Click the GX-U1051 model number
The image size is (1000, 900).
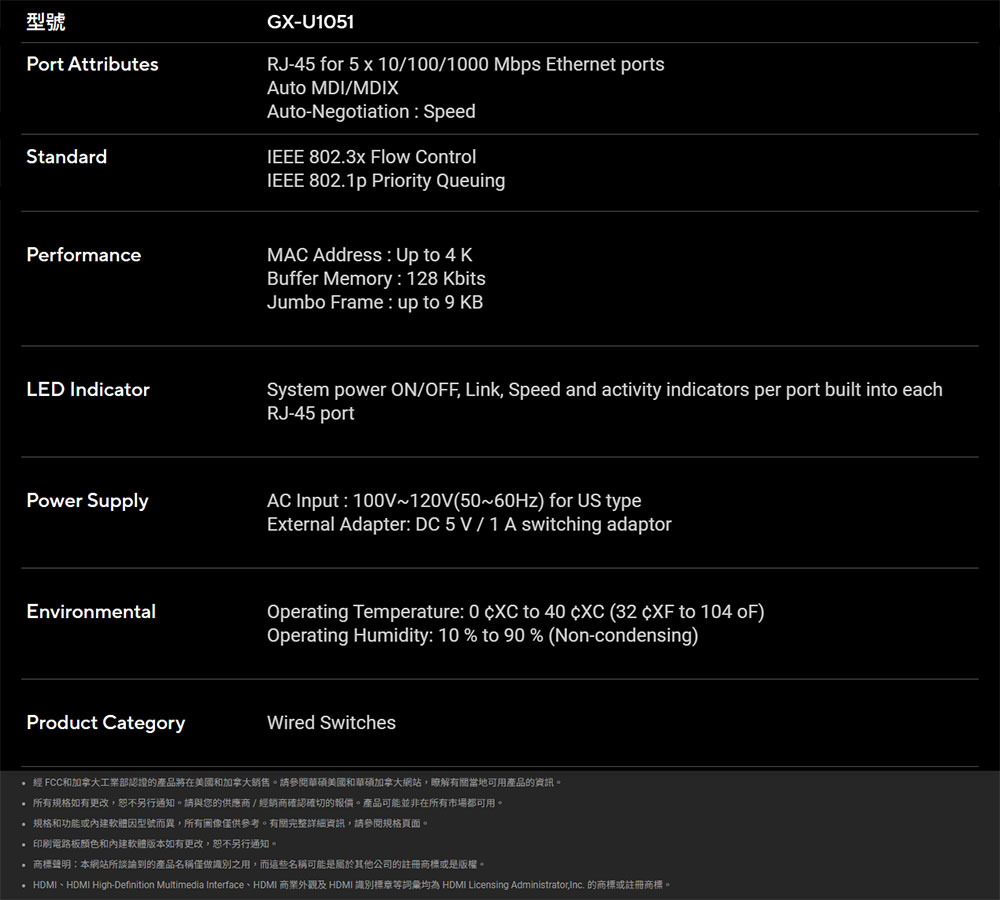pyautogui.click(x=310, y=21)
